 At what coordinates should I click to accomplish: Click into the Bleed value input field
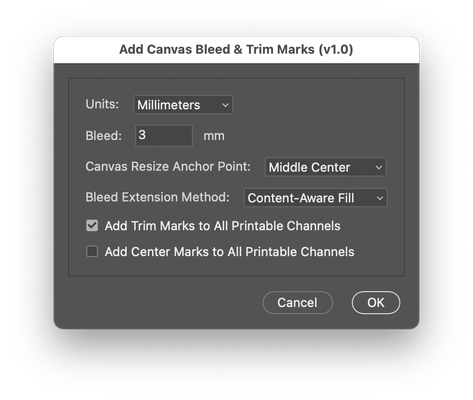(x=164, y=136)
